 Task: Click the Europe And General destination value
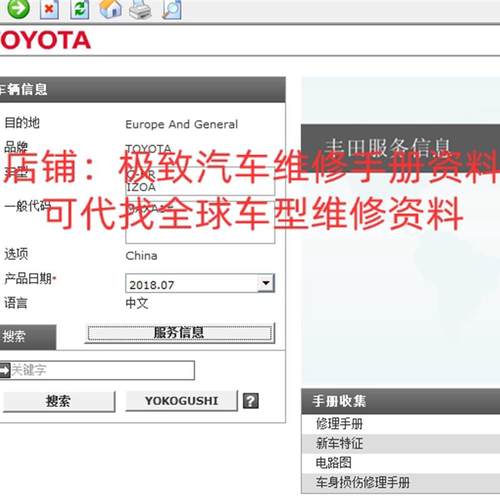tap(181, 124)
